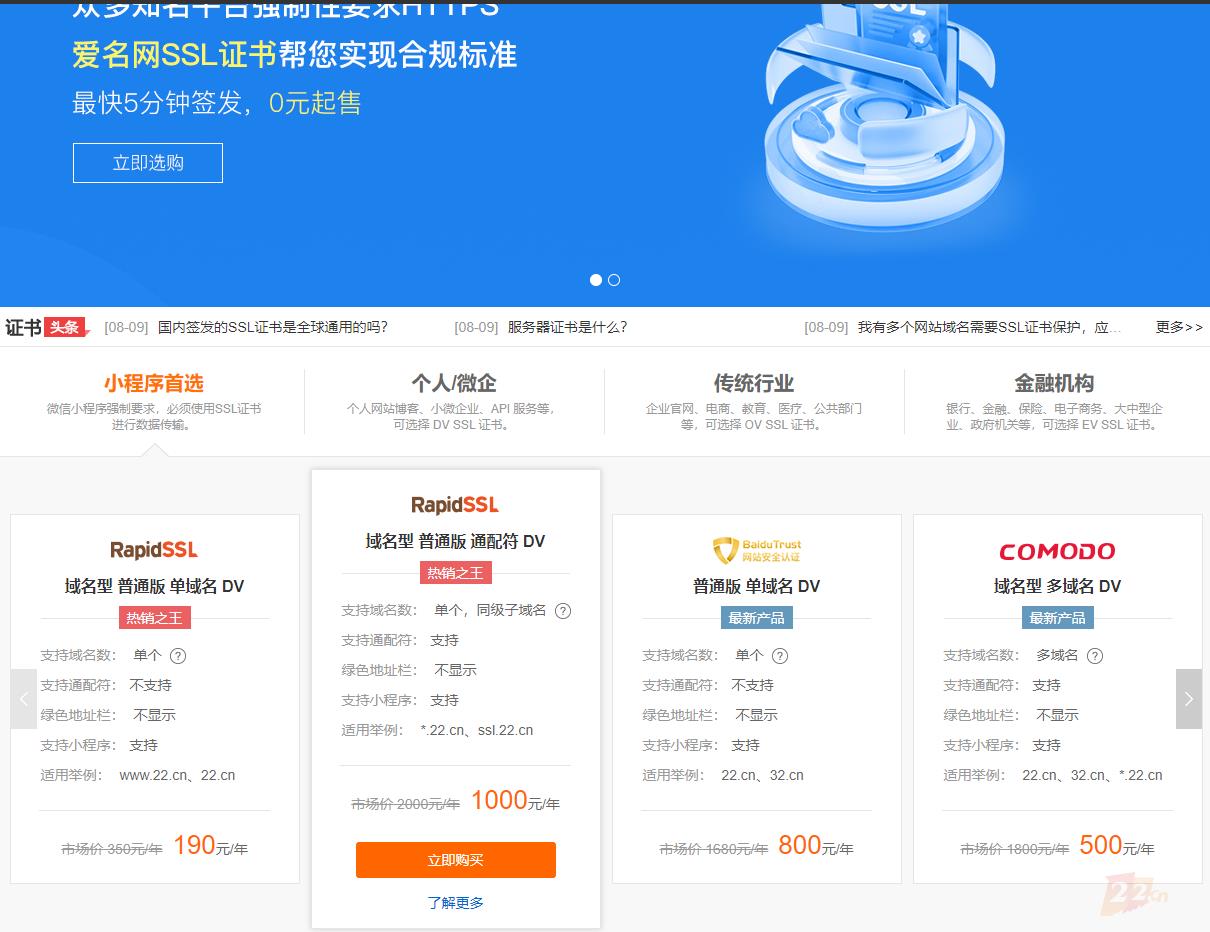Click the left arrow on the certificate carousel
The height and width of the screenshot is (932, 1210).
(22, 699)
